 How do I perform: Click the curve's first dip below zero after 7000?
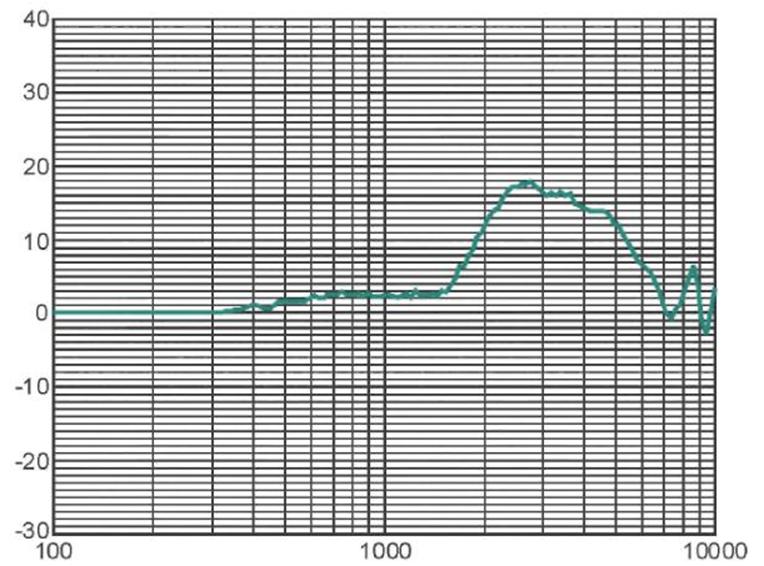pyautogui.click(x=671, y=317)
